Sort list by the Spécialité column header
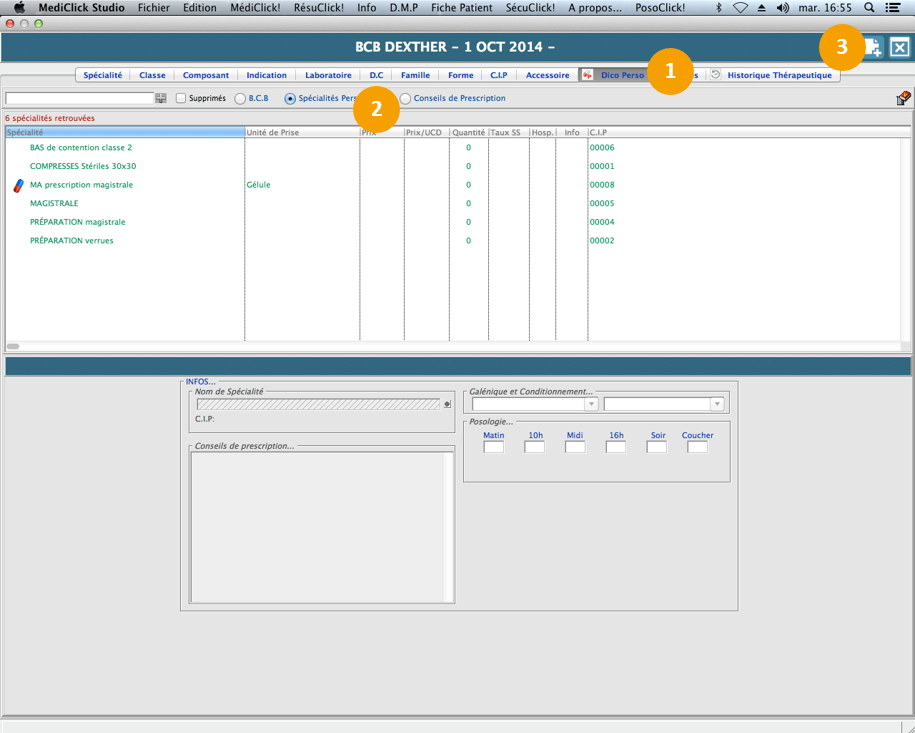Screen dimensions: 915x733 pyautogui.click(x=124, y=132)
